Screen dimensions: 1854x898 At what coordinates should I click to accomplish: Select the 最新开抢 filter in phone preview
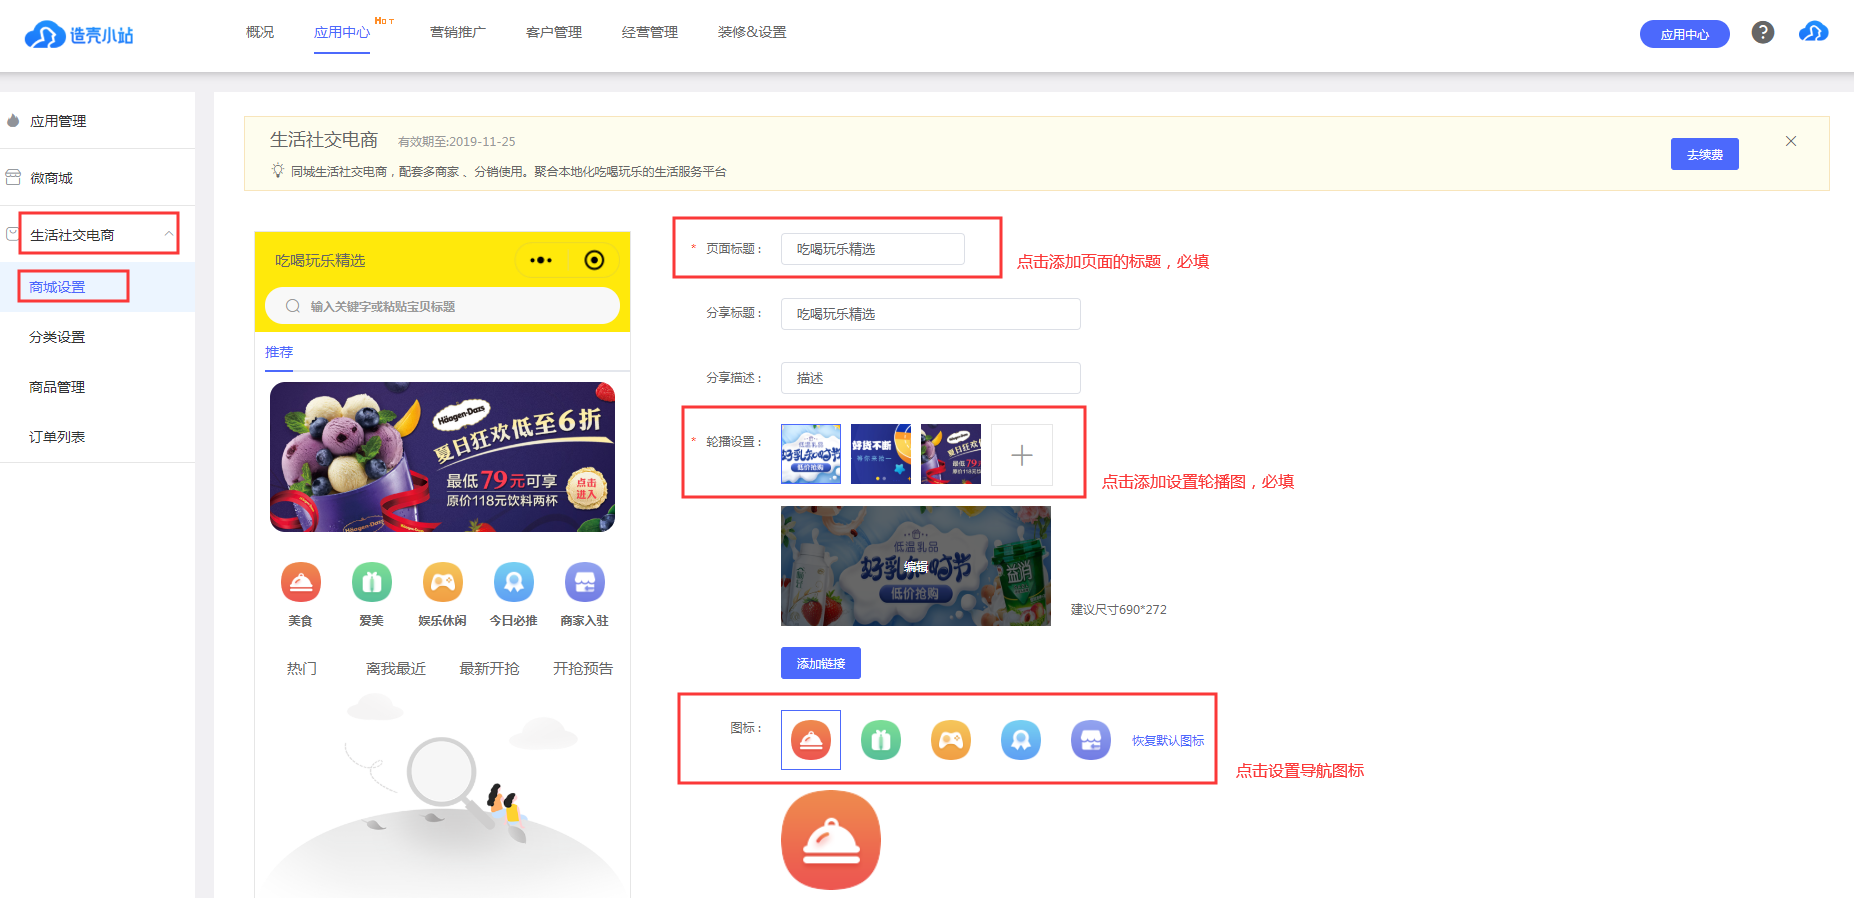(x=489, y=668)
